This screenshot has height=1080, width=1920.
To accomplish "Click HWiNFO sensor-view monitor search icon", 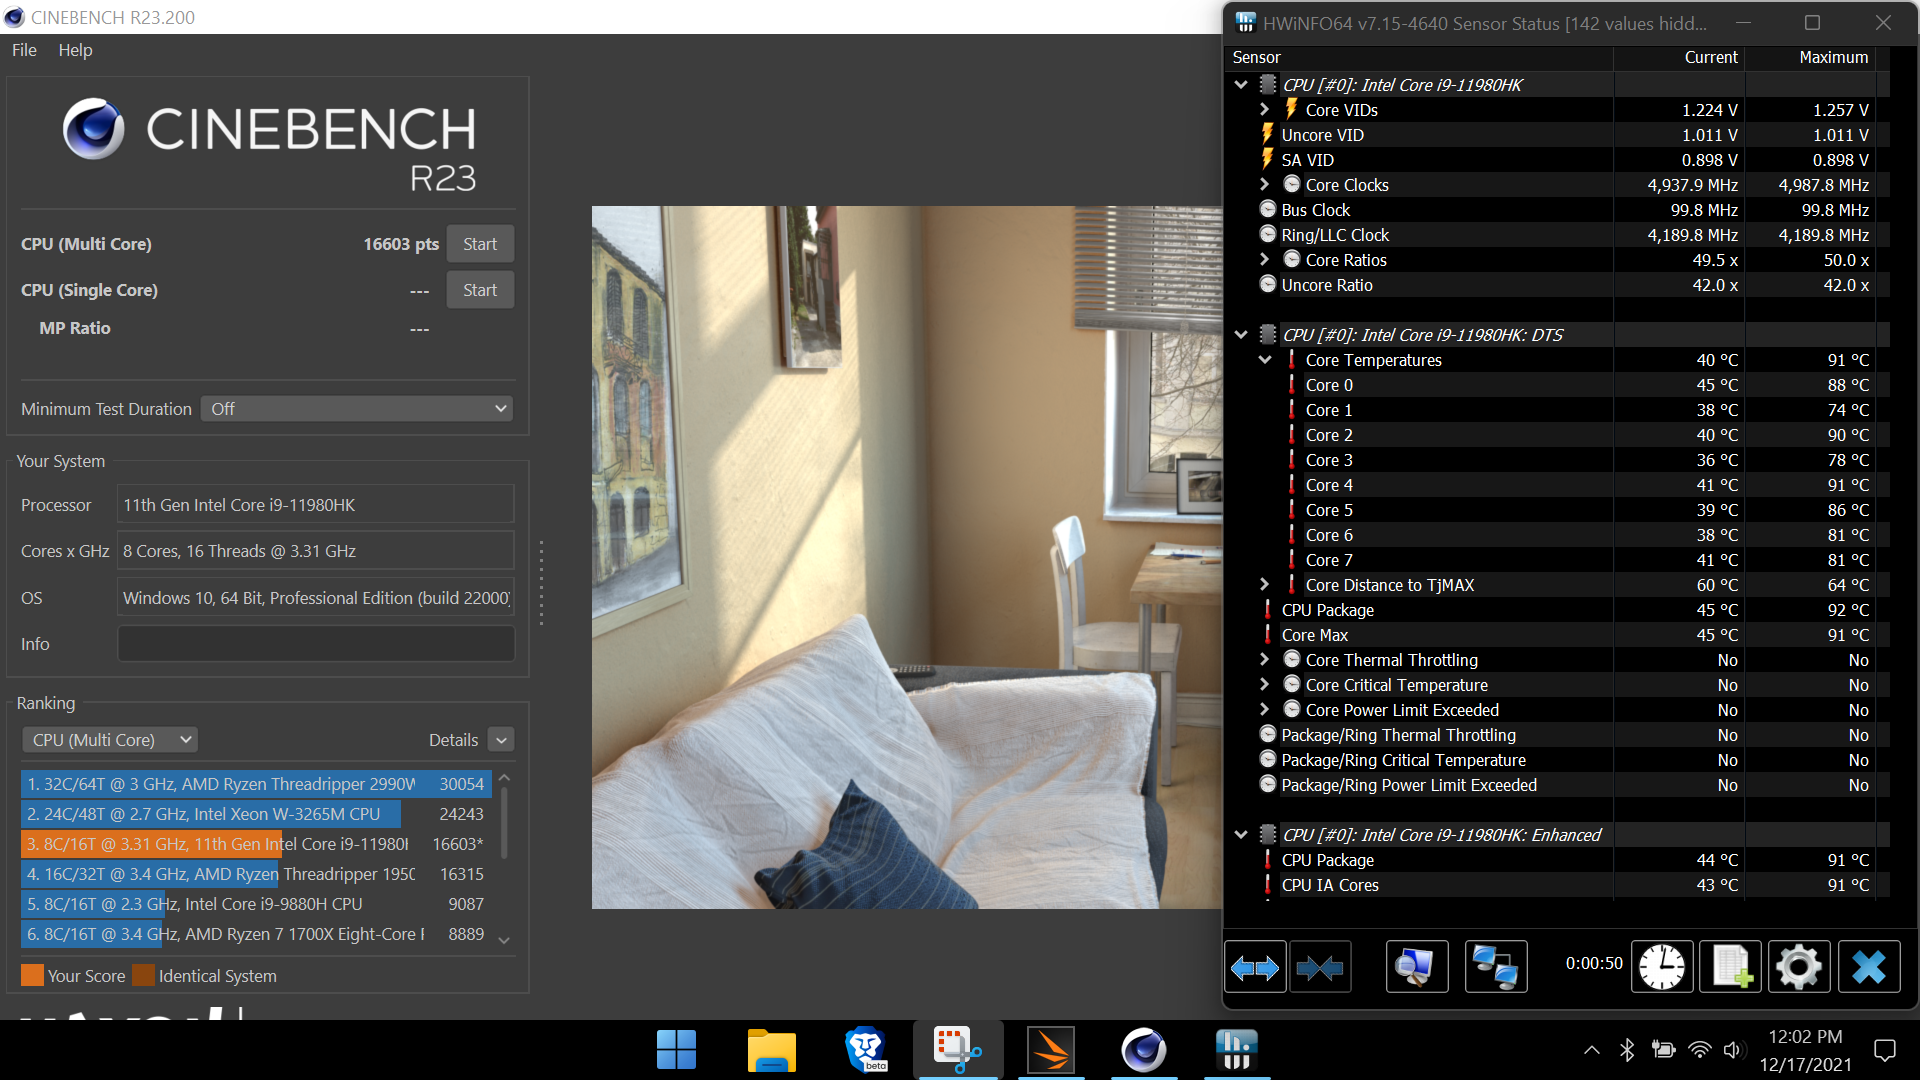I will click(1416, 967).
